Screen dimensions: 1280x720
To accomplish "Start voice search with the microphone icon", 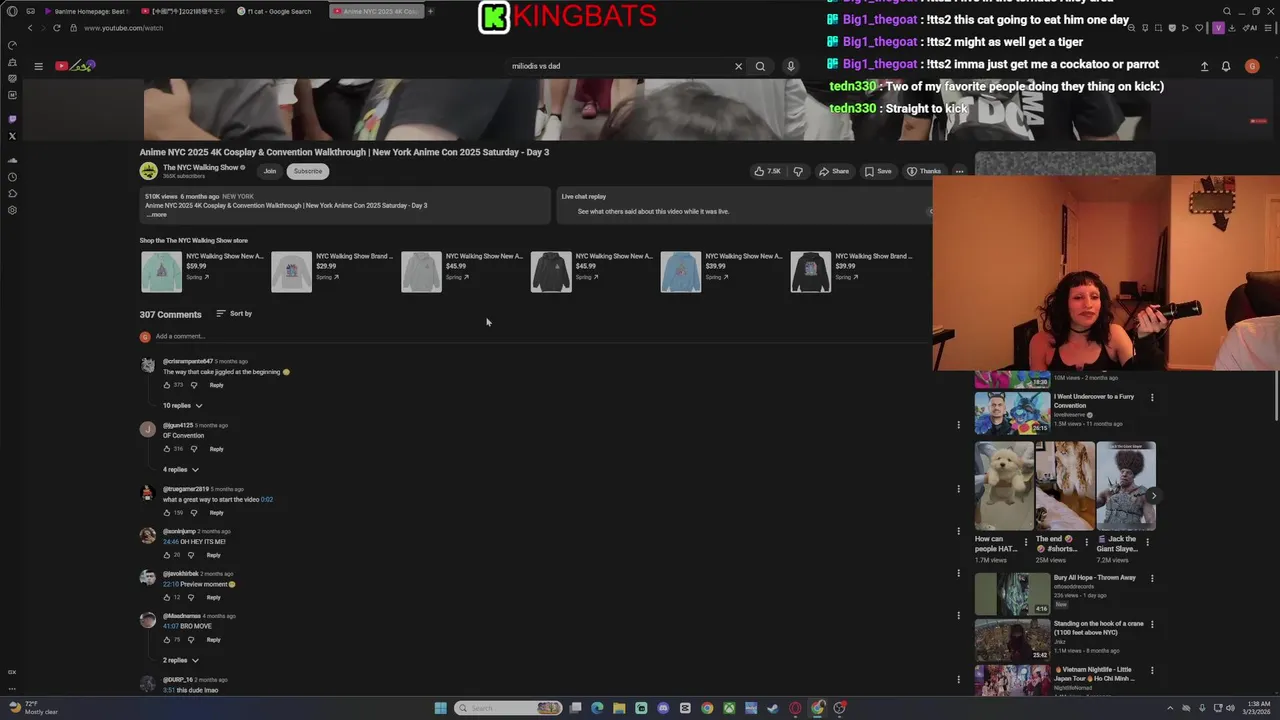I will [790, 66].
